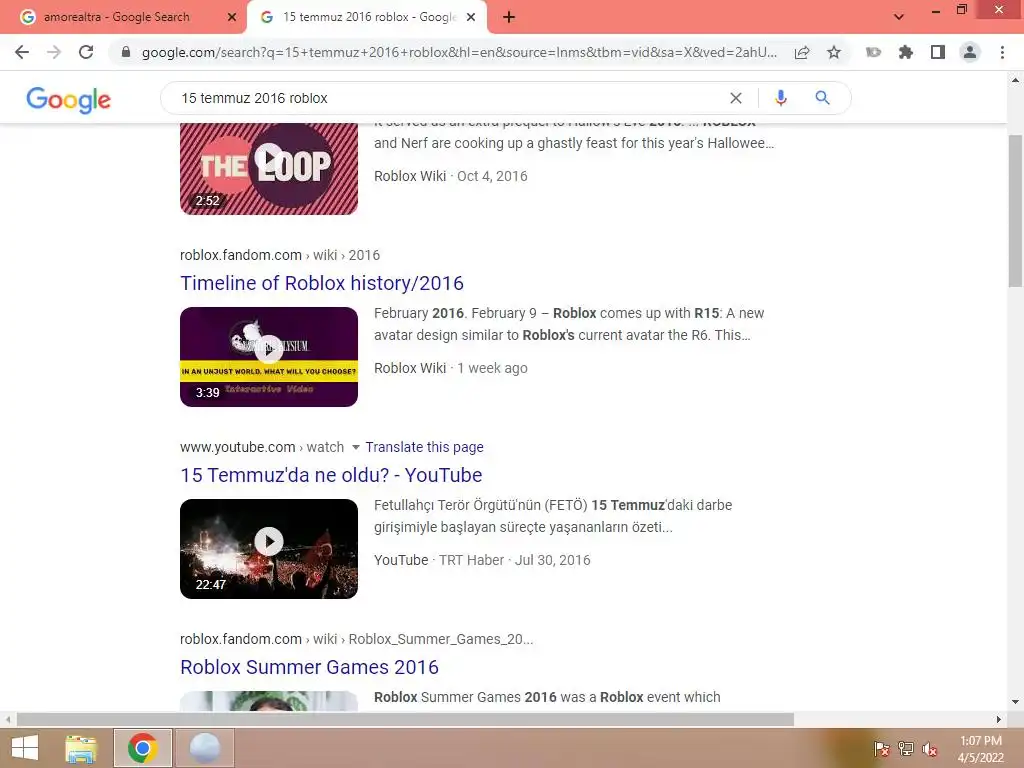Click the horizontal scrollbar thumb
This screenshot has height=768, width=1024.
[x=406, y=719]
